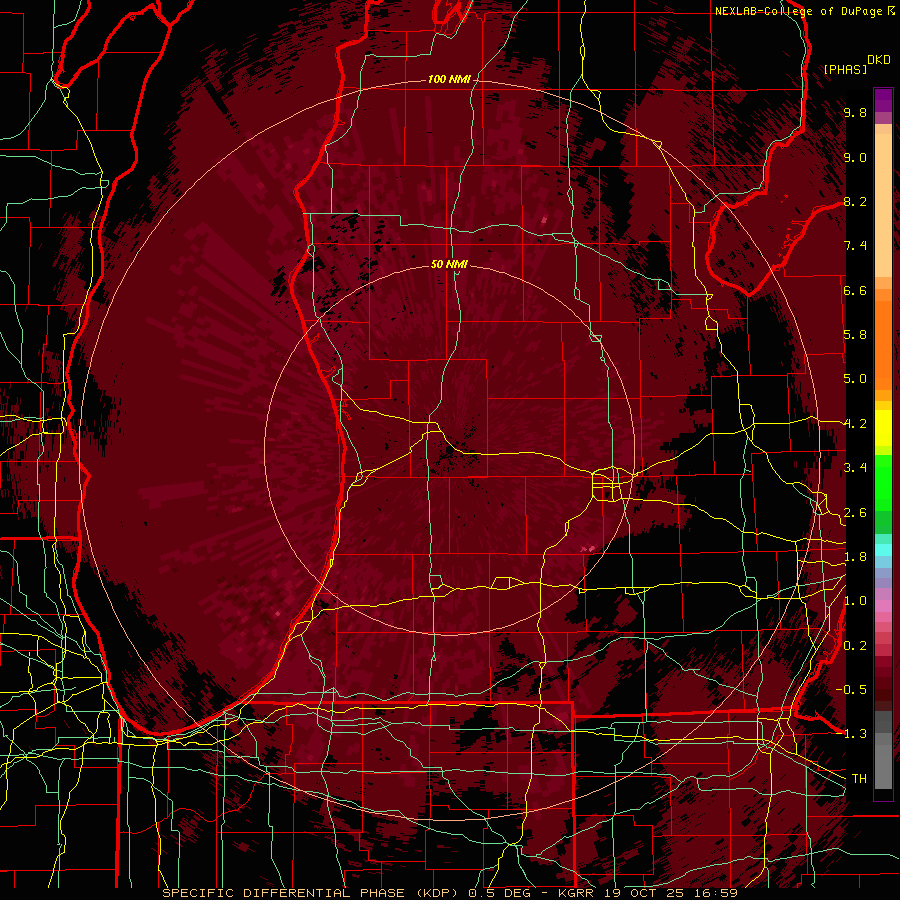Click the DKD label above the color scale

point(878,60)
